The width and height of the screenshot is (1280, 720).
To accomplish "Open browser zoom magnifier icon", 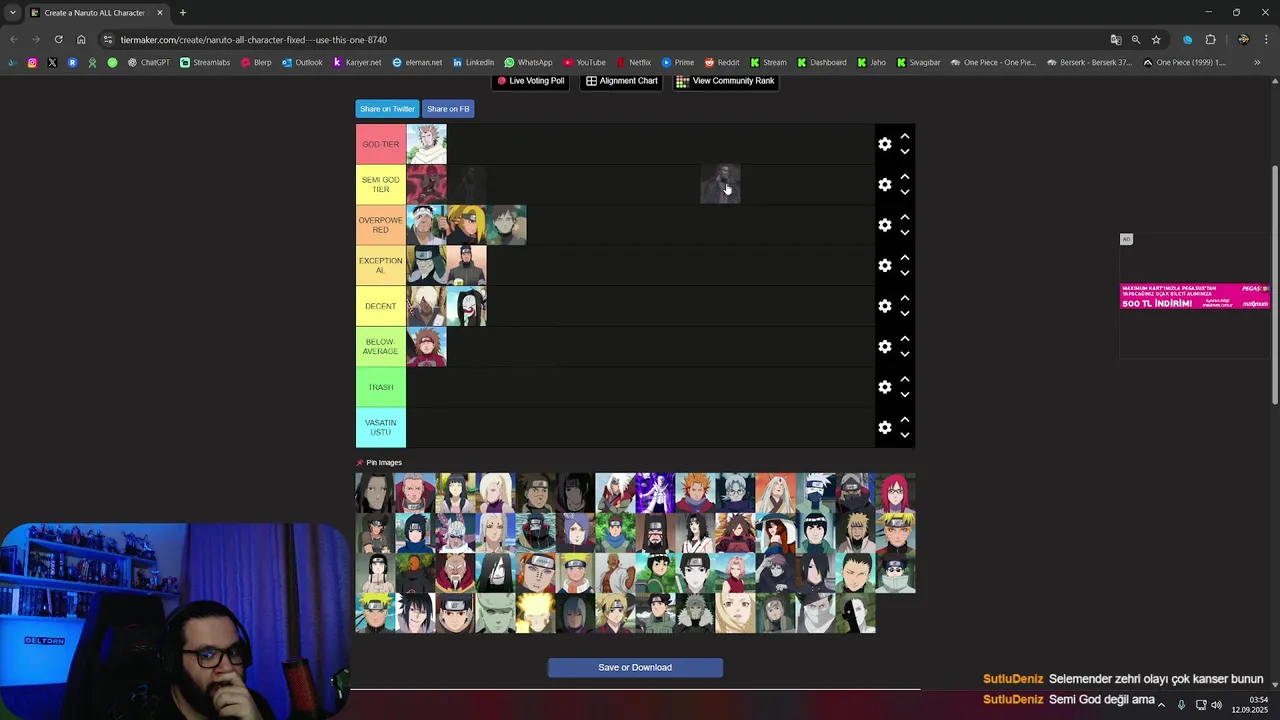I will click(1136, 40).
